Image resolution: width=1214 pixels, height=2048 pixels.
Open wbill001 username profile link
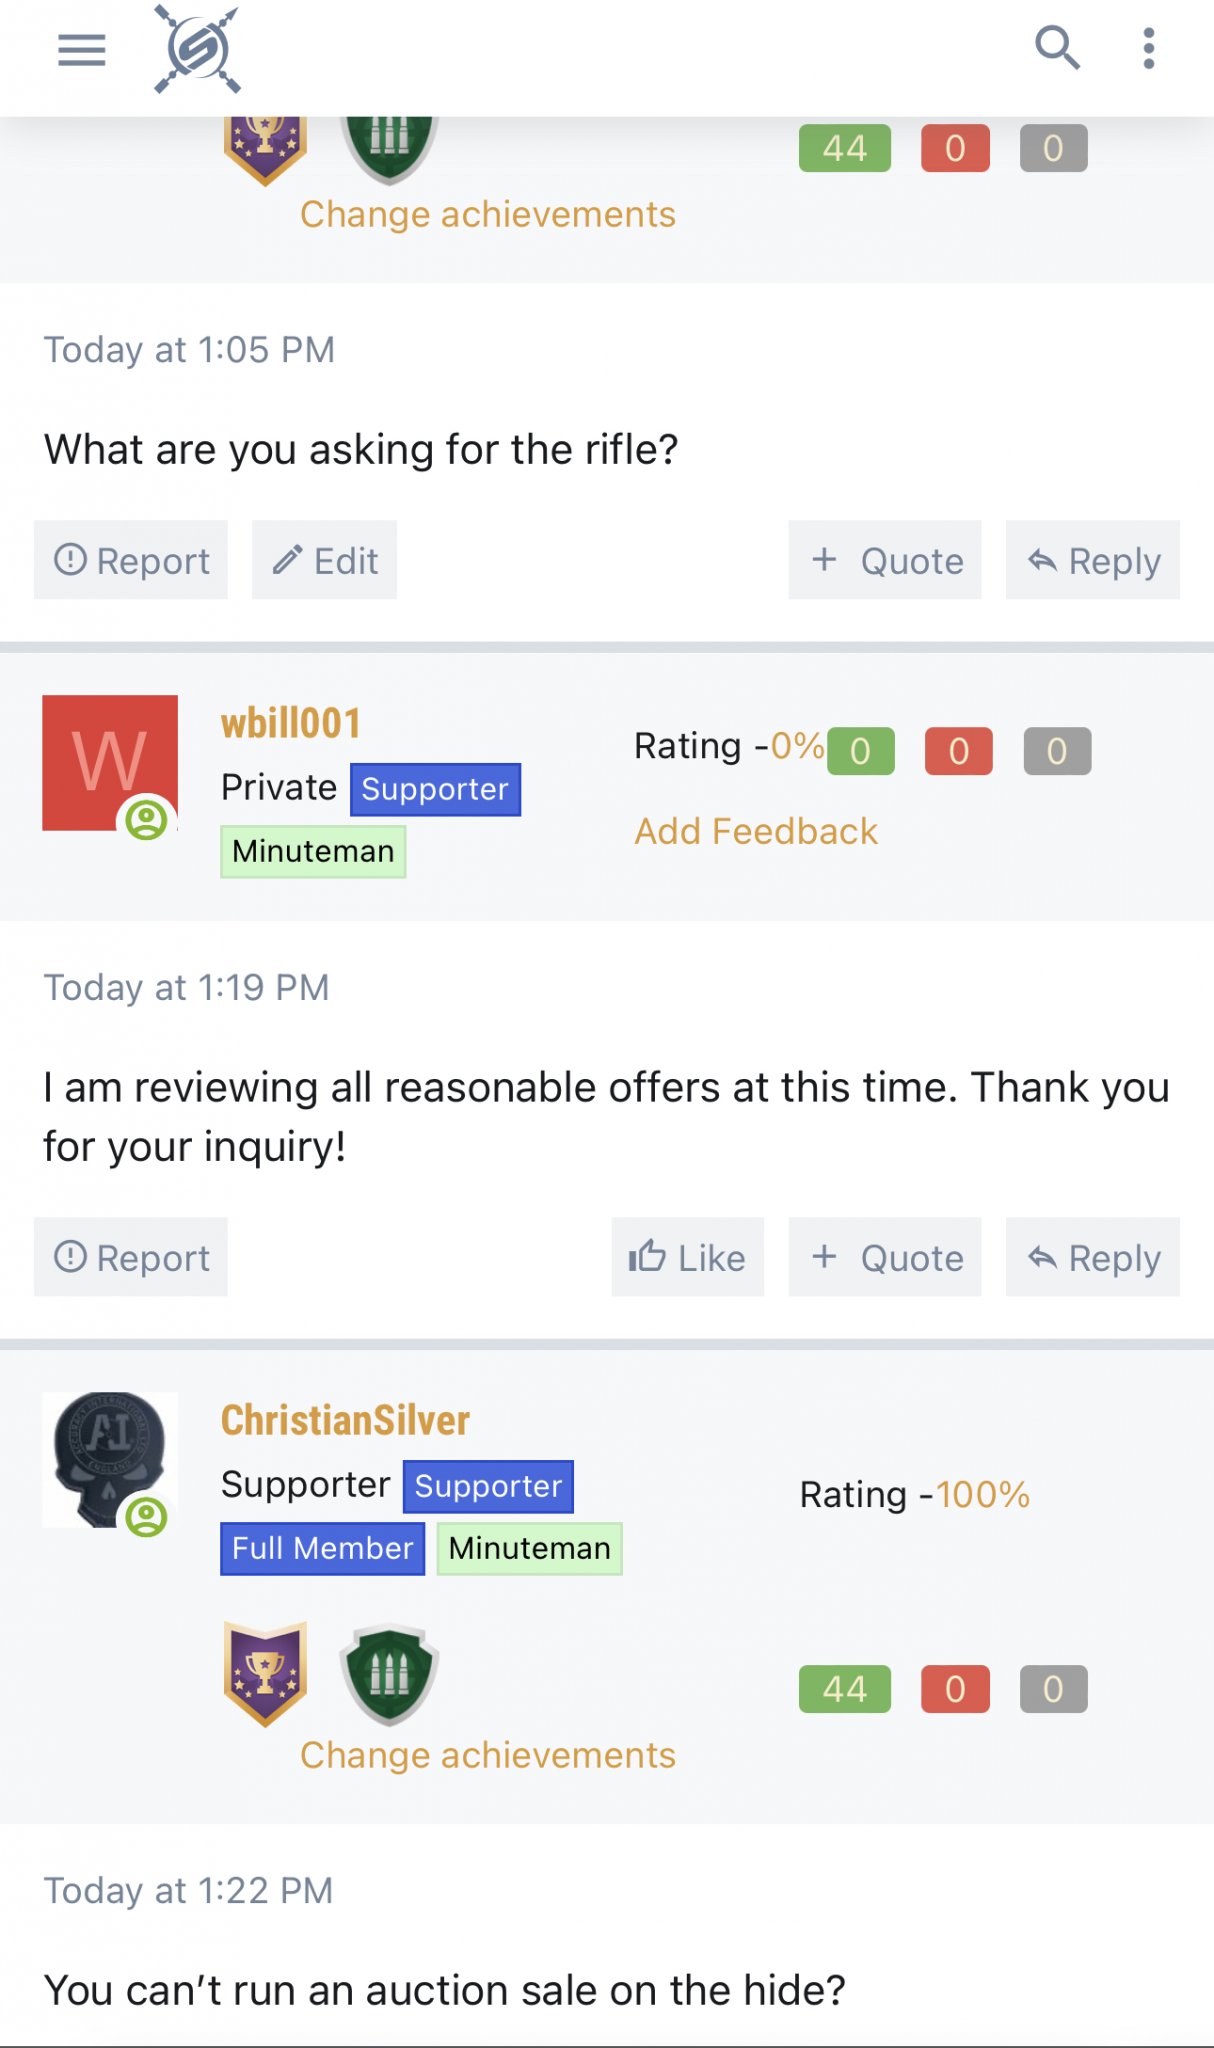click(x=291, y=723)
